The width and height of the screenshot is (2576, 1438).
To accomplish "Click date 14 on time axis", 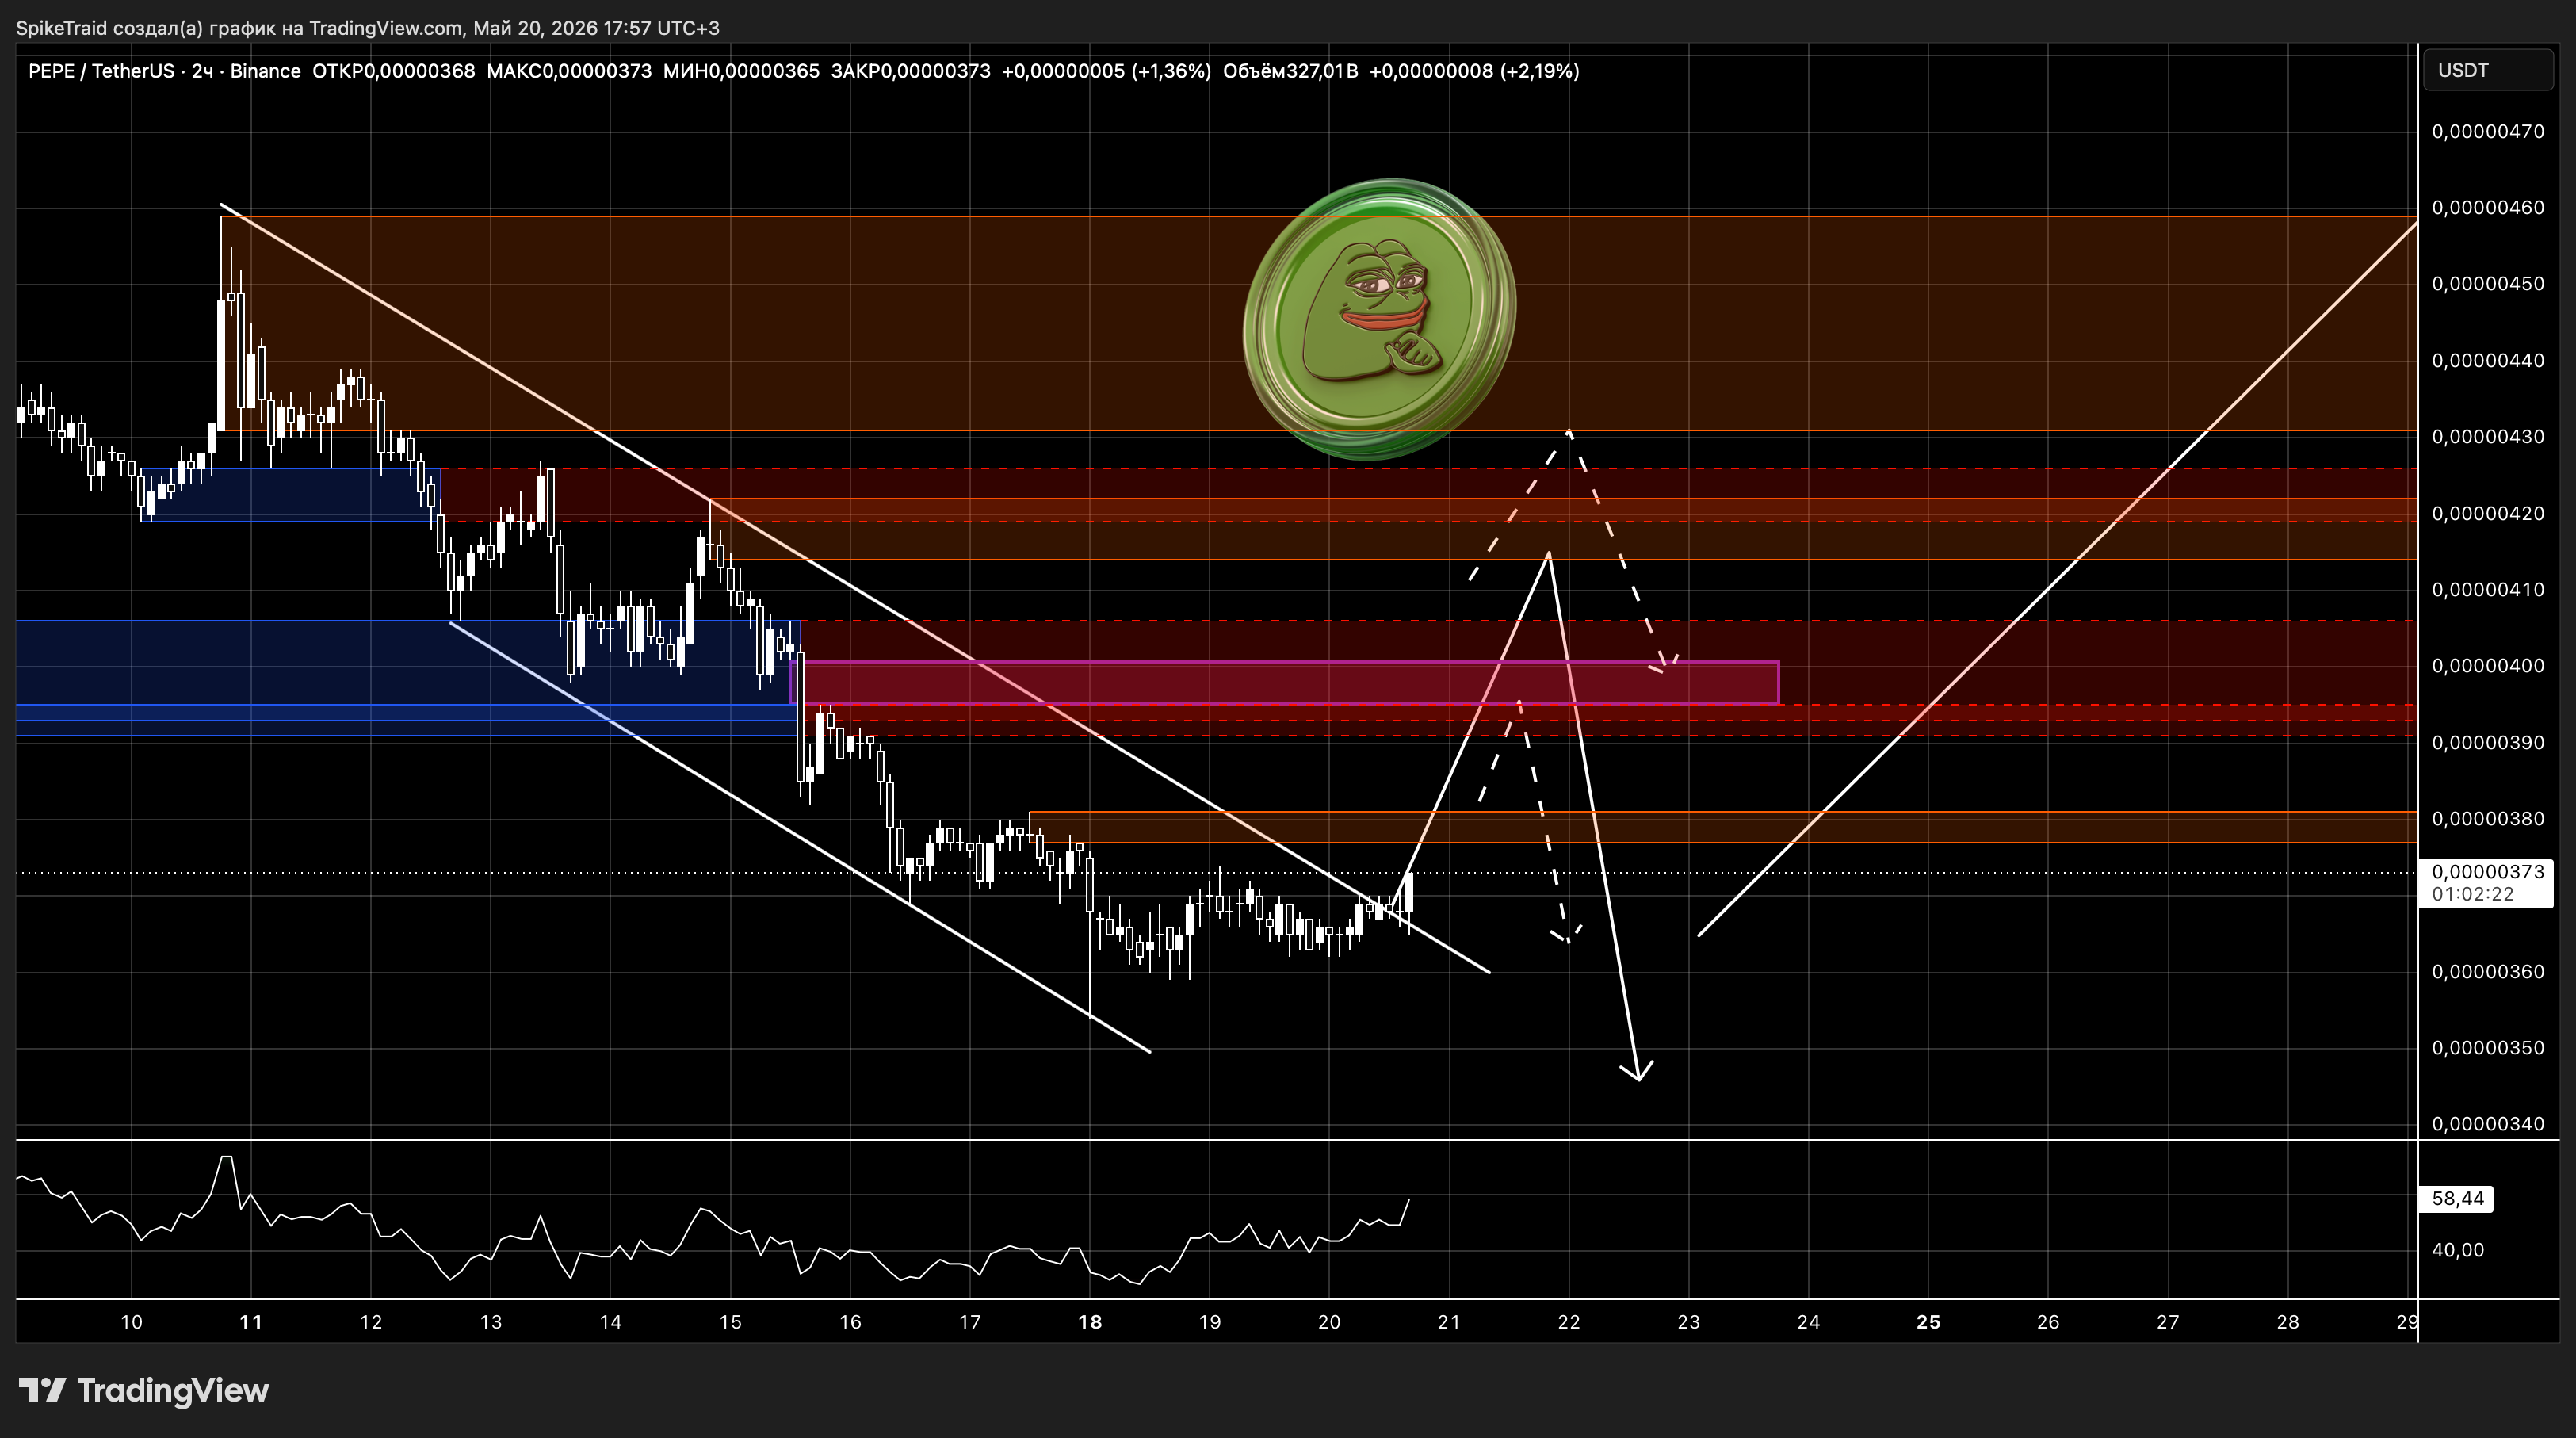I will pos(611,1322).
